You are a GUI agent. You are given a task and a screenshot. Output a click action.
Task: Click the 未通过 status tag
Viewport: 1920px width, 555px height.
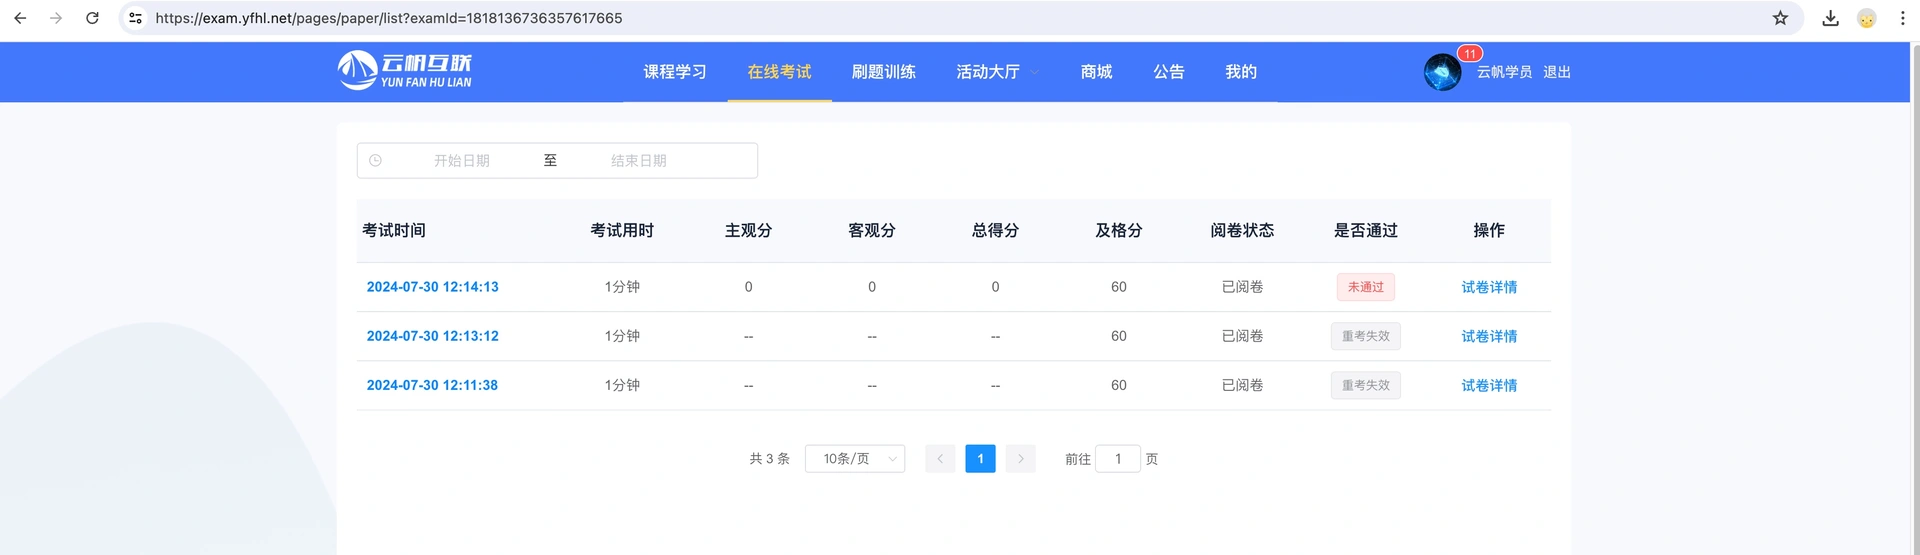[1366, 287]
